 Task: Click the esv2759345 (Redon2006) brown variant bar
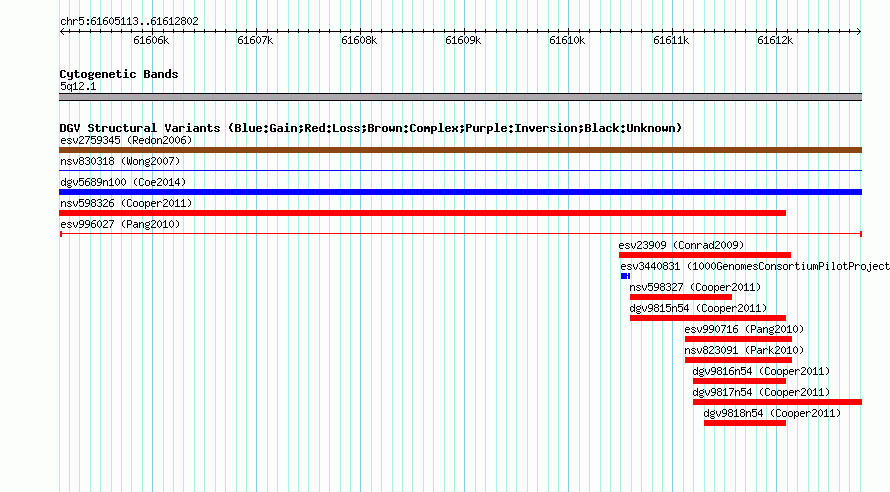460,150
